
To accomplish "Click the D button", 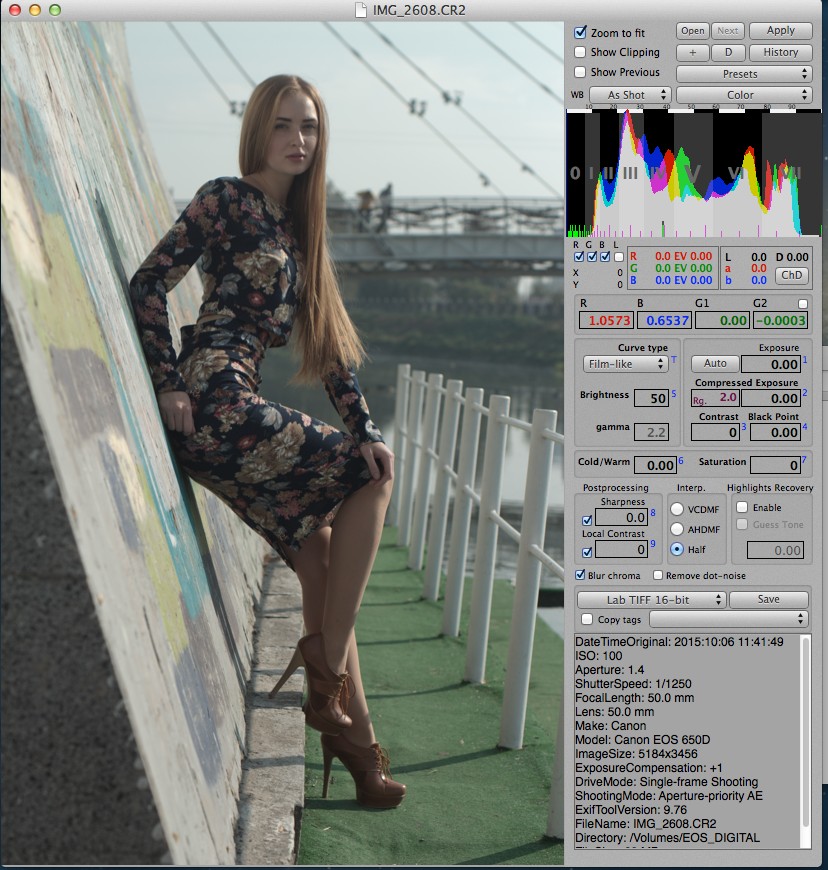I will tap(728, 52).
